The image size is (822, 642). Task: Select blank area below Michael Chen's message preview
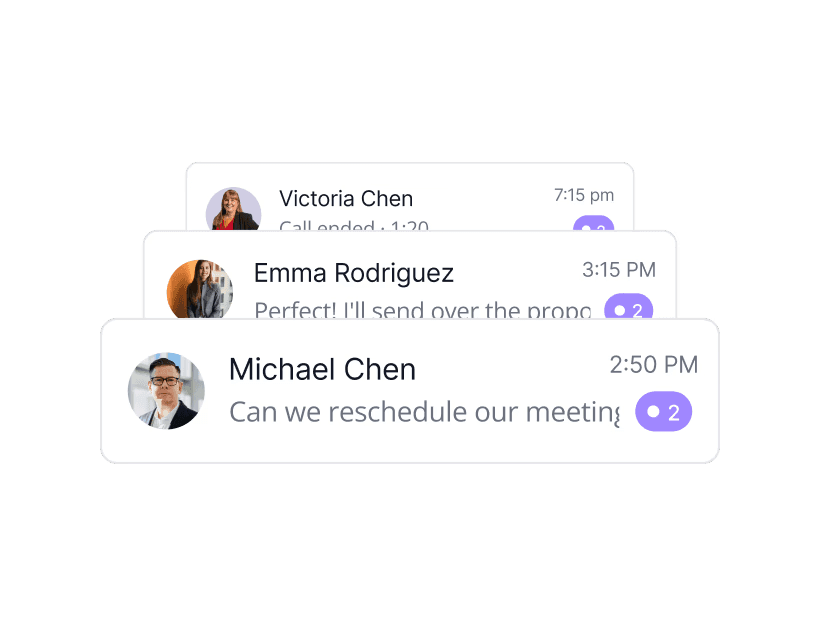[409, 445]
